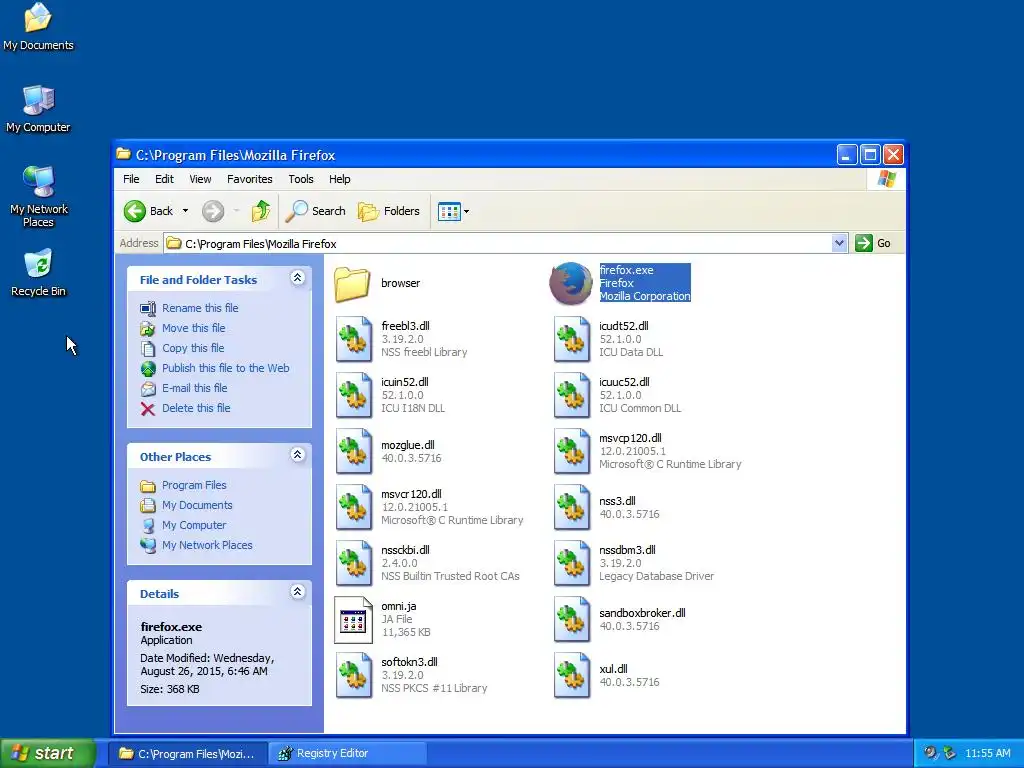This screenshot has width=1024, height=768.
Task: Click the sandboxbroker.dll file name text
Action: pyautogui.click(x=642, y=613)
